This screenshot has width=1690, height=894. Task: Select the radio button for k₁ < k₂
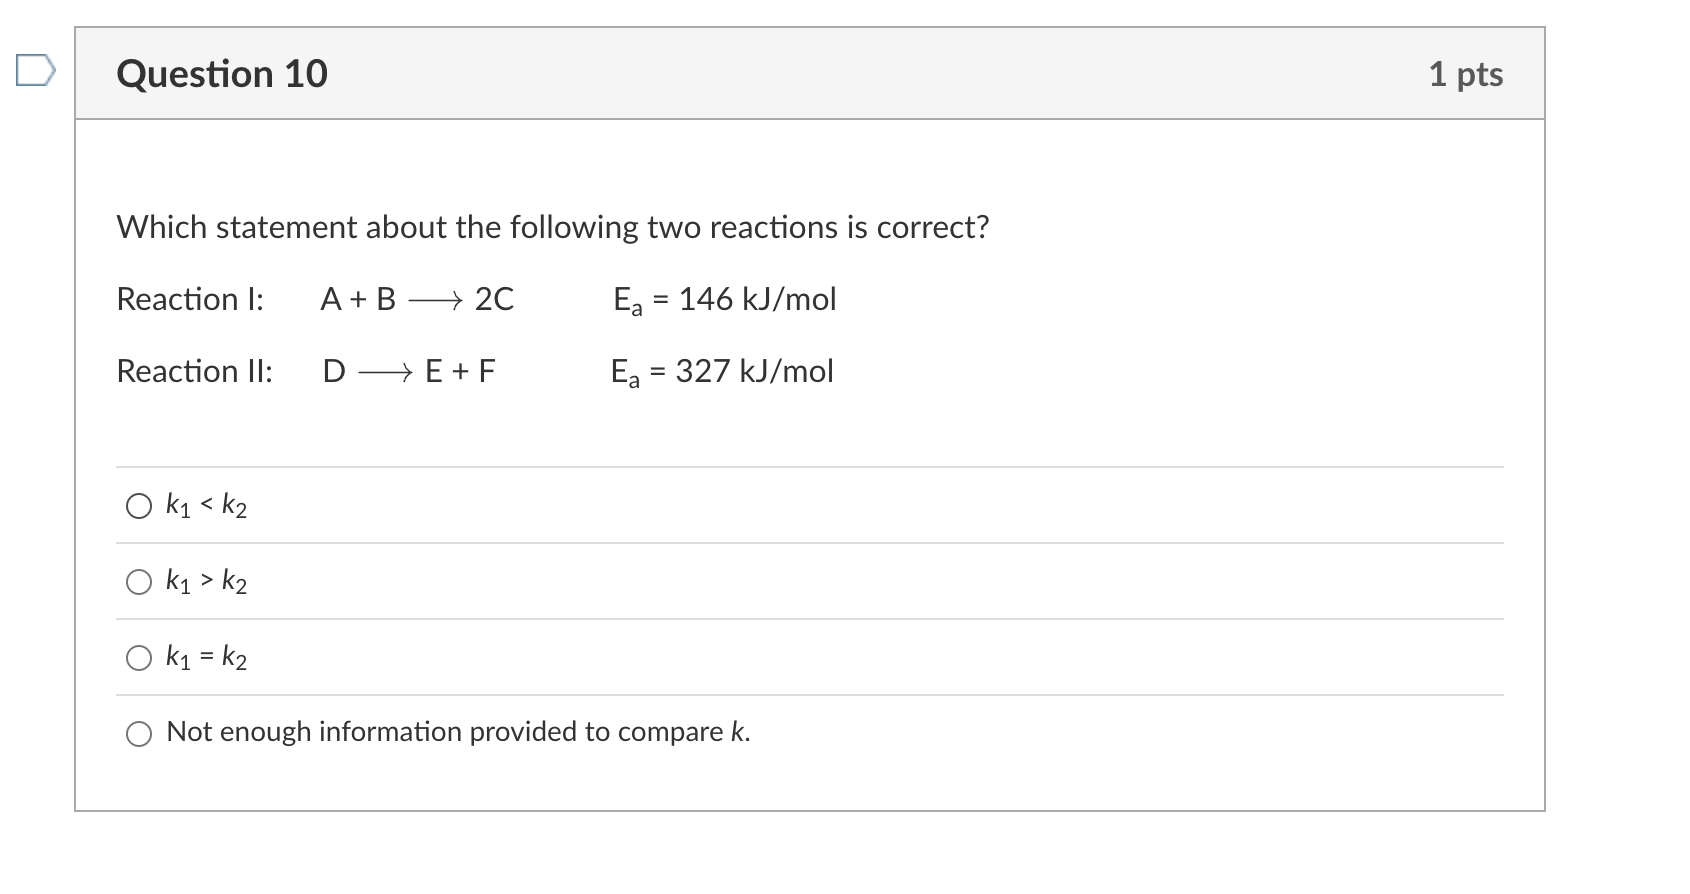click(x=139, y=506)
